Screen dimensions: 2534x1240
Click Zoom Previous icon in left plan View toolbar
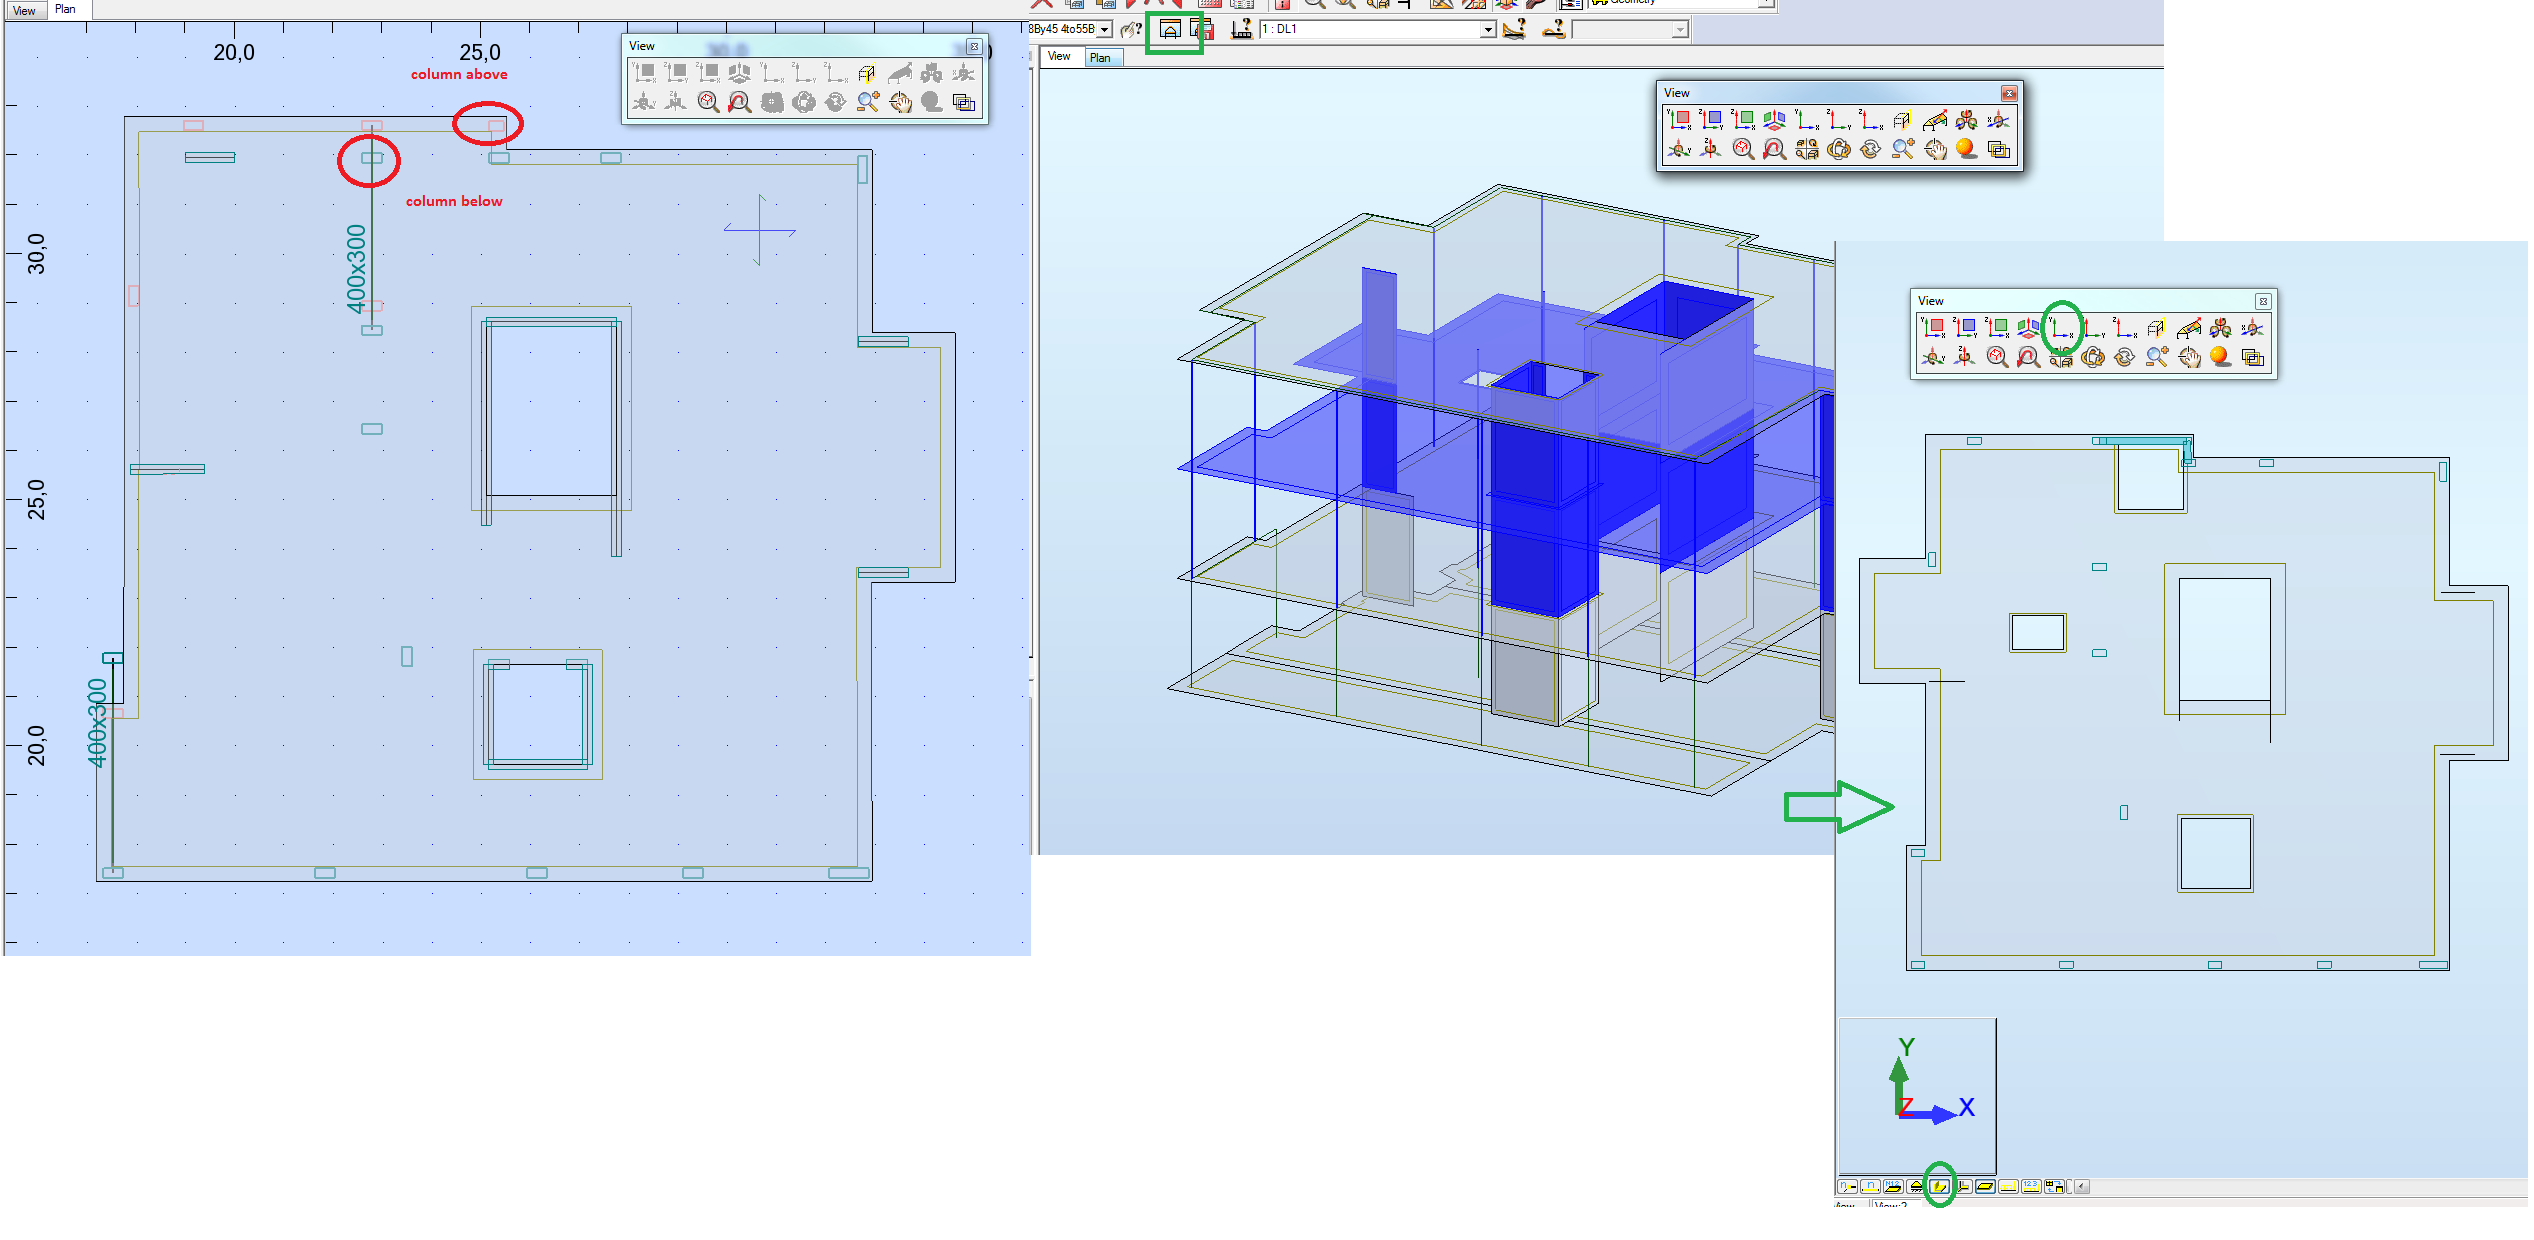tap(740, 102)
